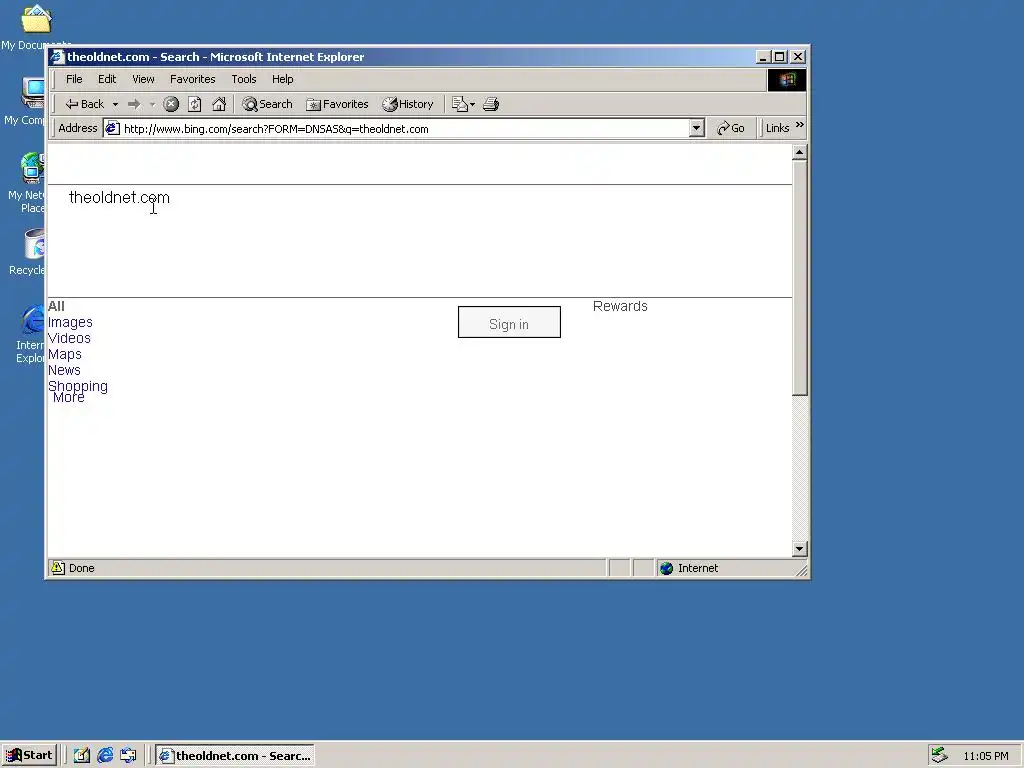Print the page with Print icon
The width and height of the screenshot is (1024, 768).
pos(491,104)
